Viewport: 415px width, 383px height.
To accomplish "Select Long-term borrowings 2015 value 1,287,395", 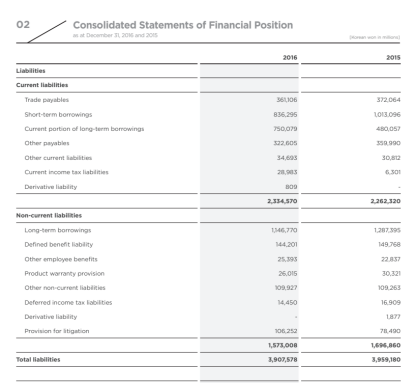I will (387, 230).
